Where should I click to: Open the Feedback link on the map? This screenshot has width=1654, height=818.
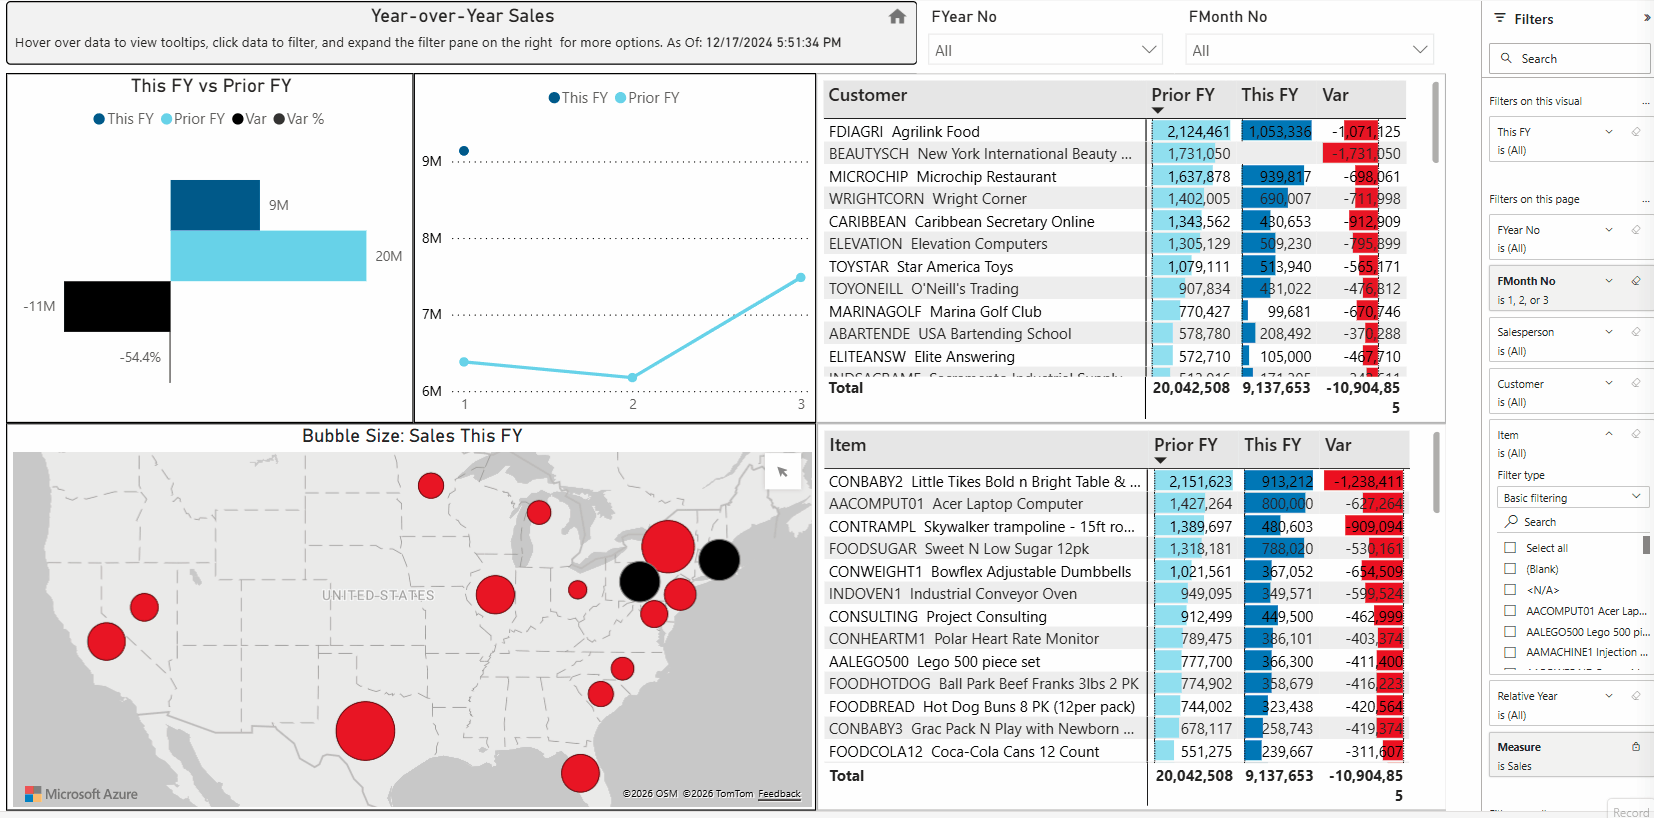tap(779, 794)
